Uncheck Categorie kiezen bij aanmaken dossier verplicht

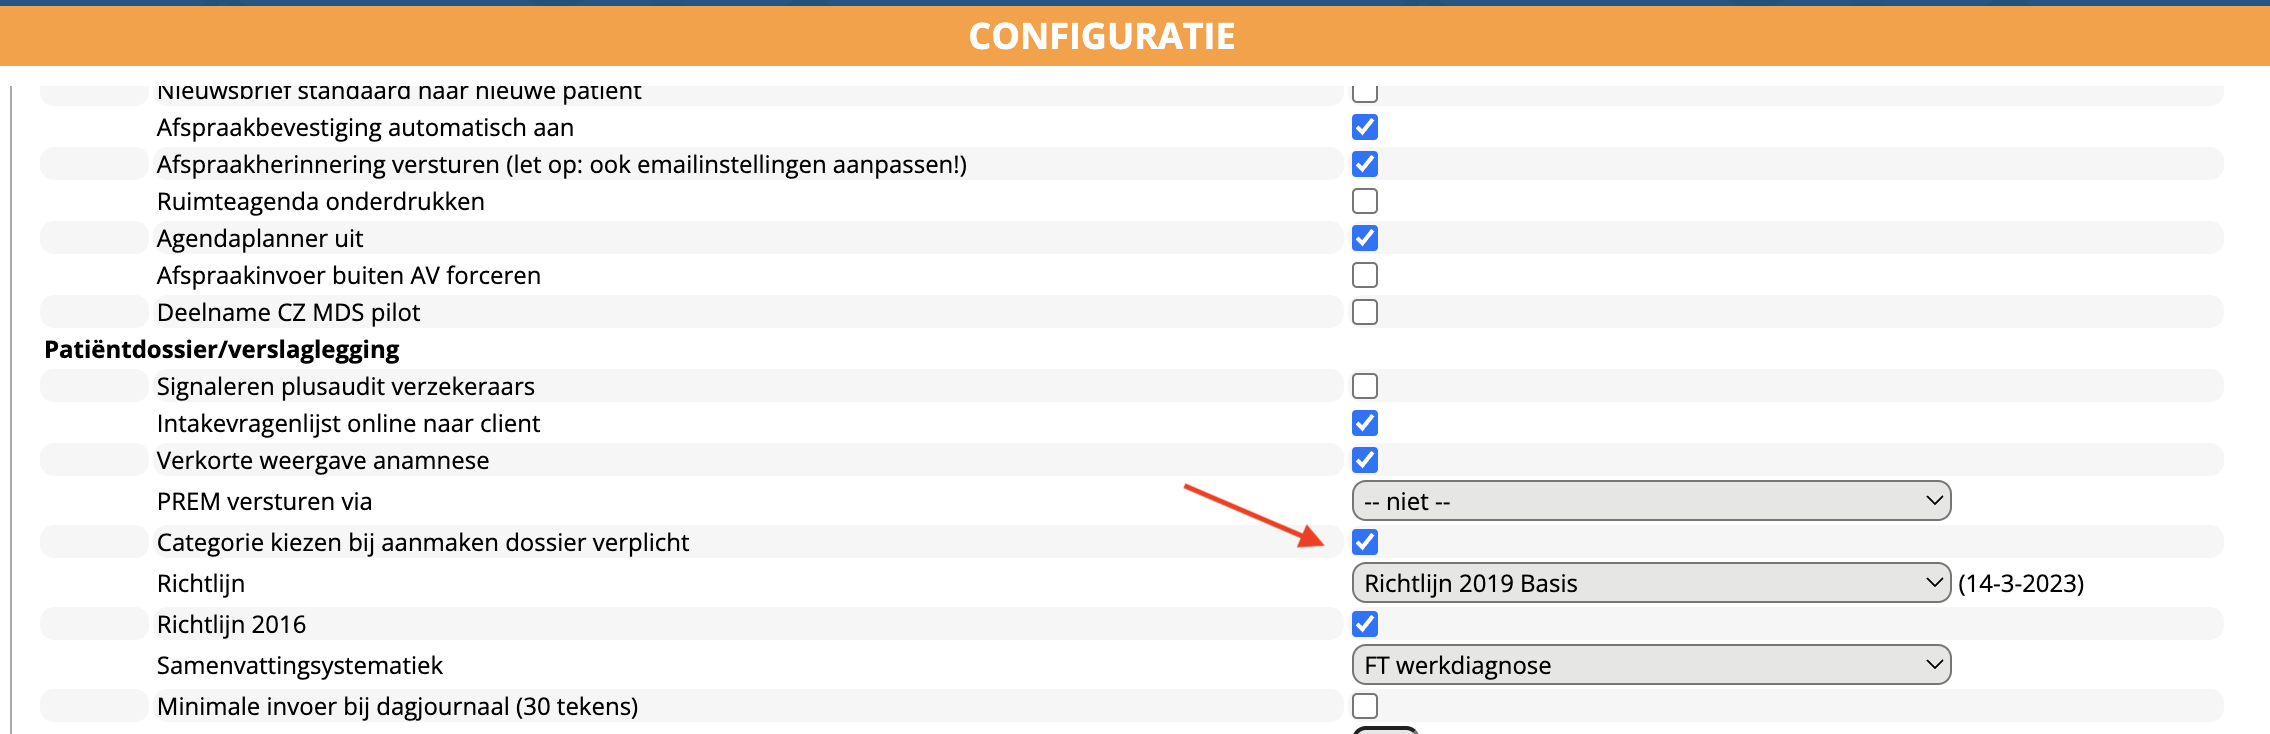click(x=1364, y=542)
